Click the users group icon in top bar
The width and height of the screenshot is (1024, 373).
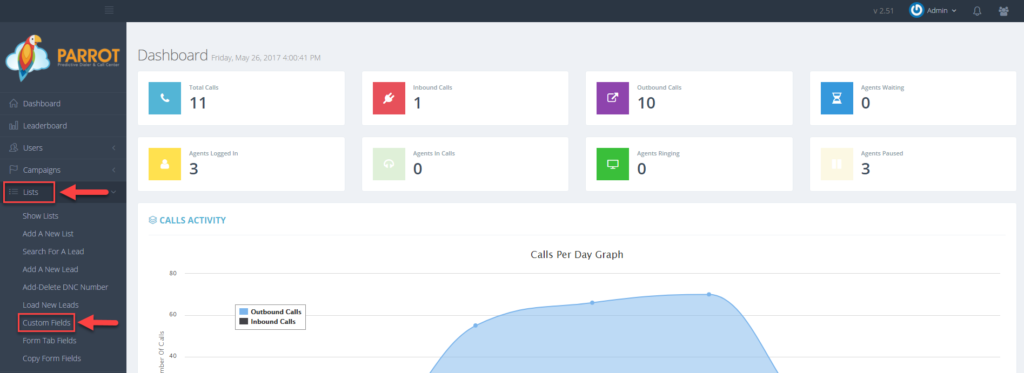tap(1004, 10)
